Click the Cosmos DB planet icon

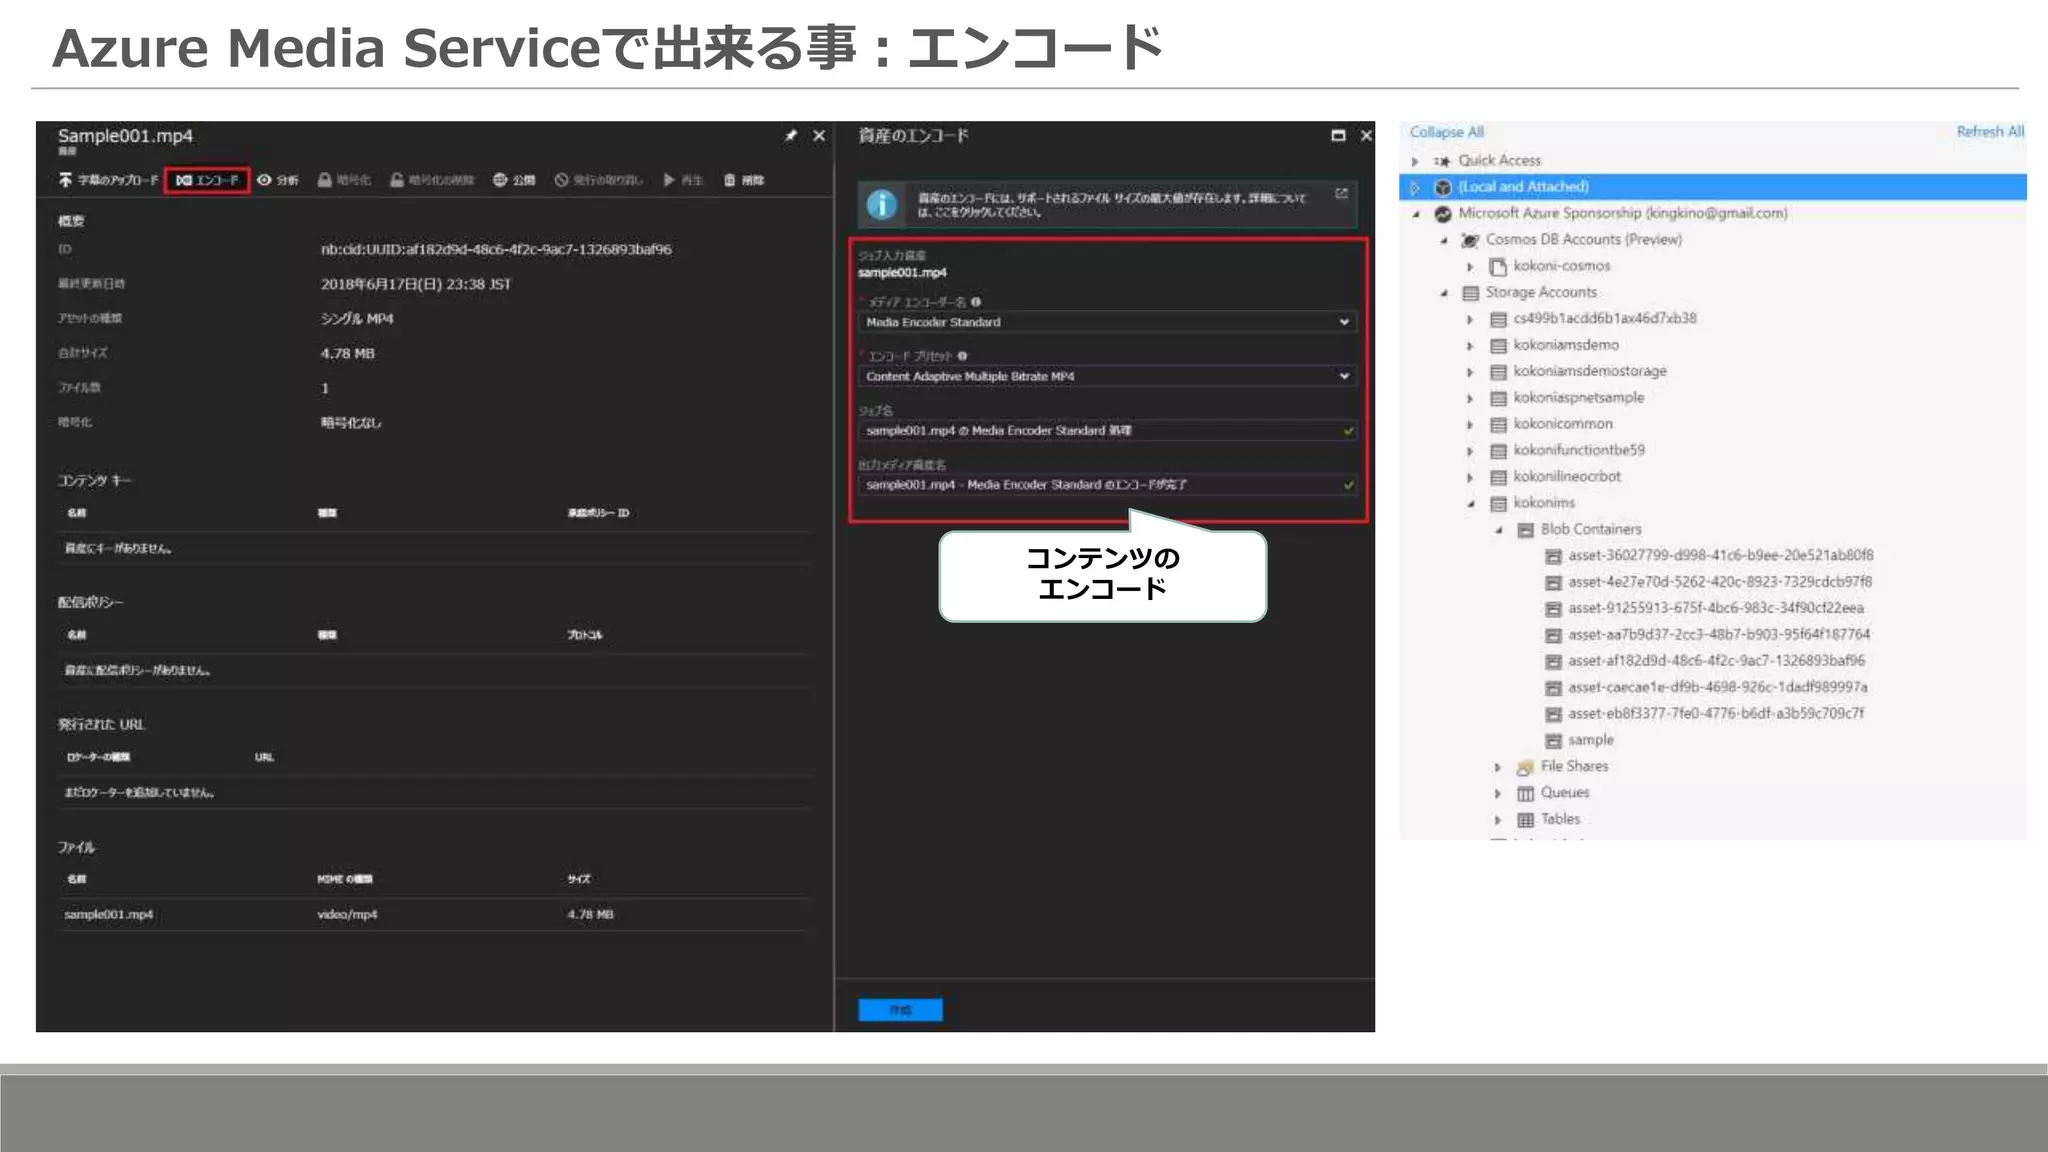point(1470,240)
